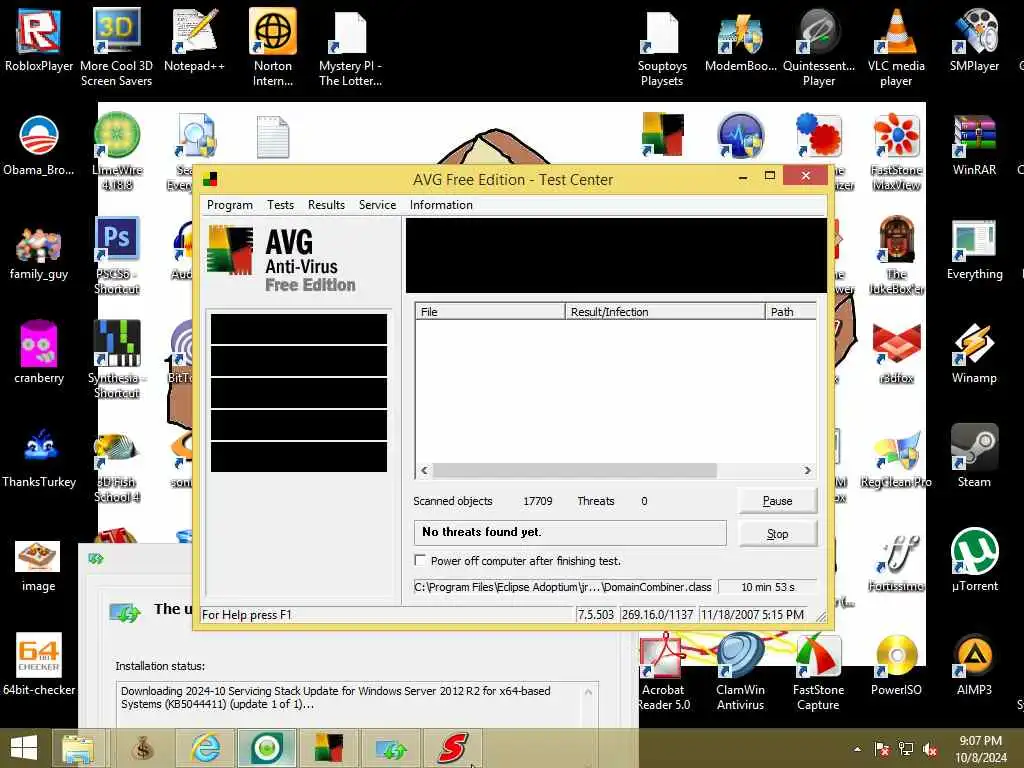
Task: Click Windows Update scroll up arrow
Action: [588, 692]
